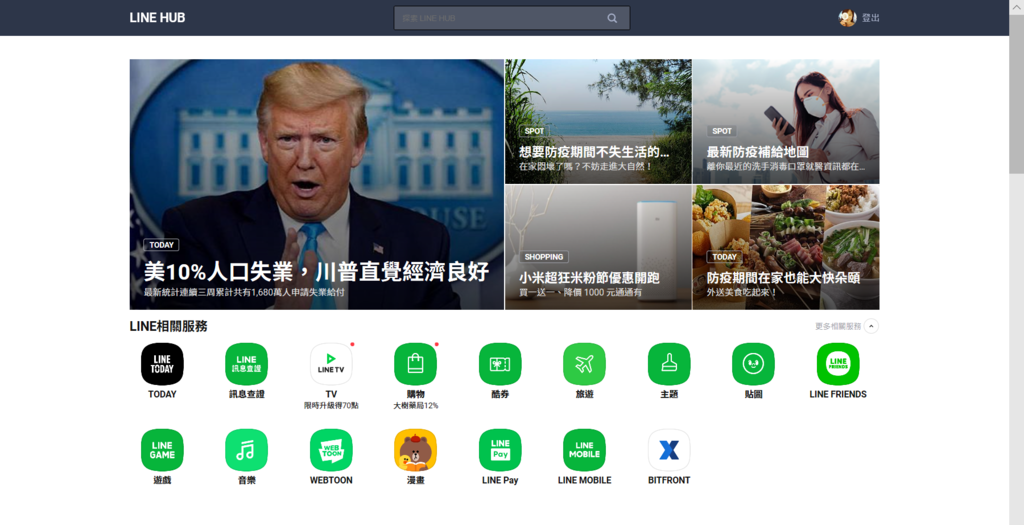Open the 貼圖 sticker face icon
The width and height of the screenshot is (1024, 525).
pos(754,364)
